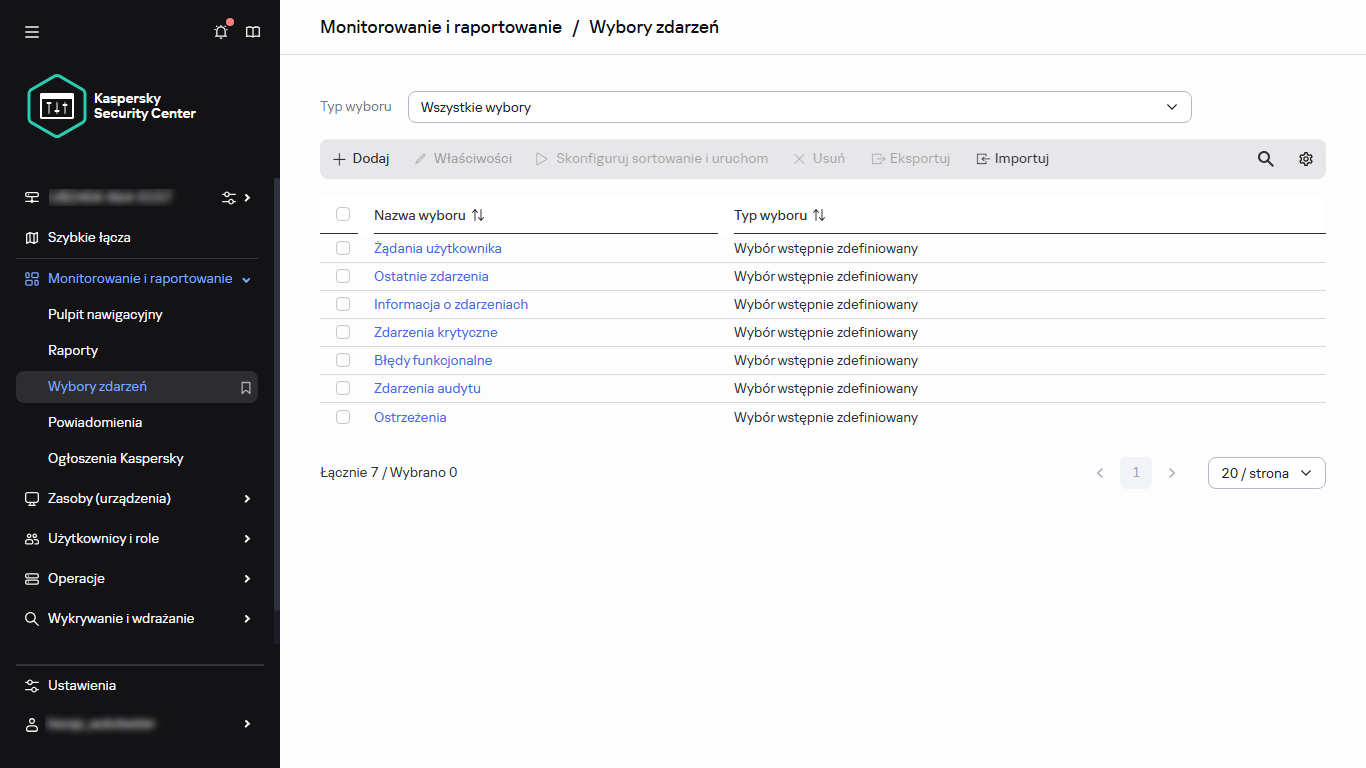This screenshot has width=1366, height=768.
Task: Open the hamburger navigation menu
Action: pyautogui.click(x=31, y=31)
